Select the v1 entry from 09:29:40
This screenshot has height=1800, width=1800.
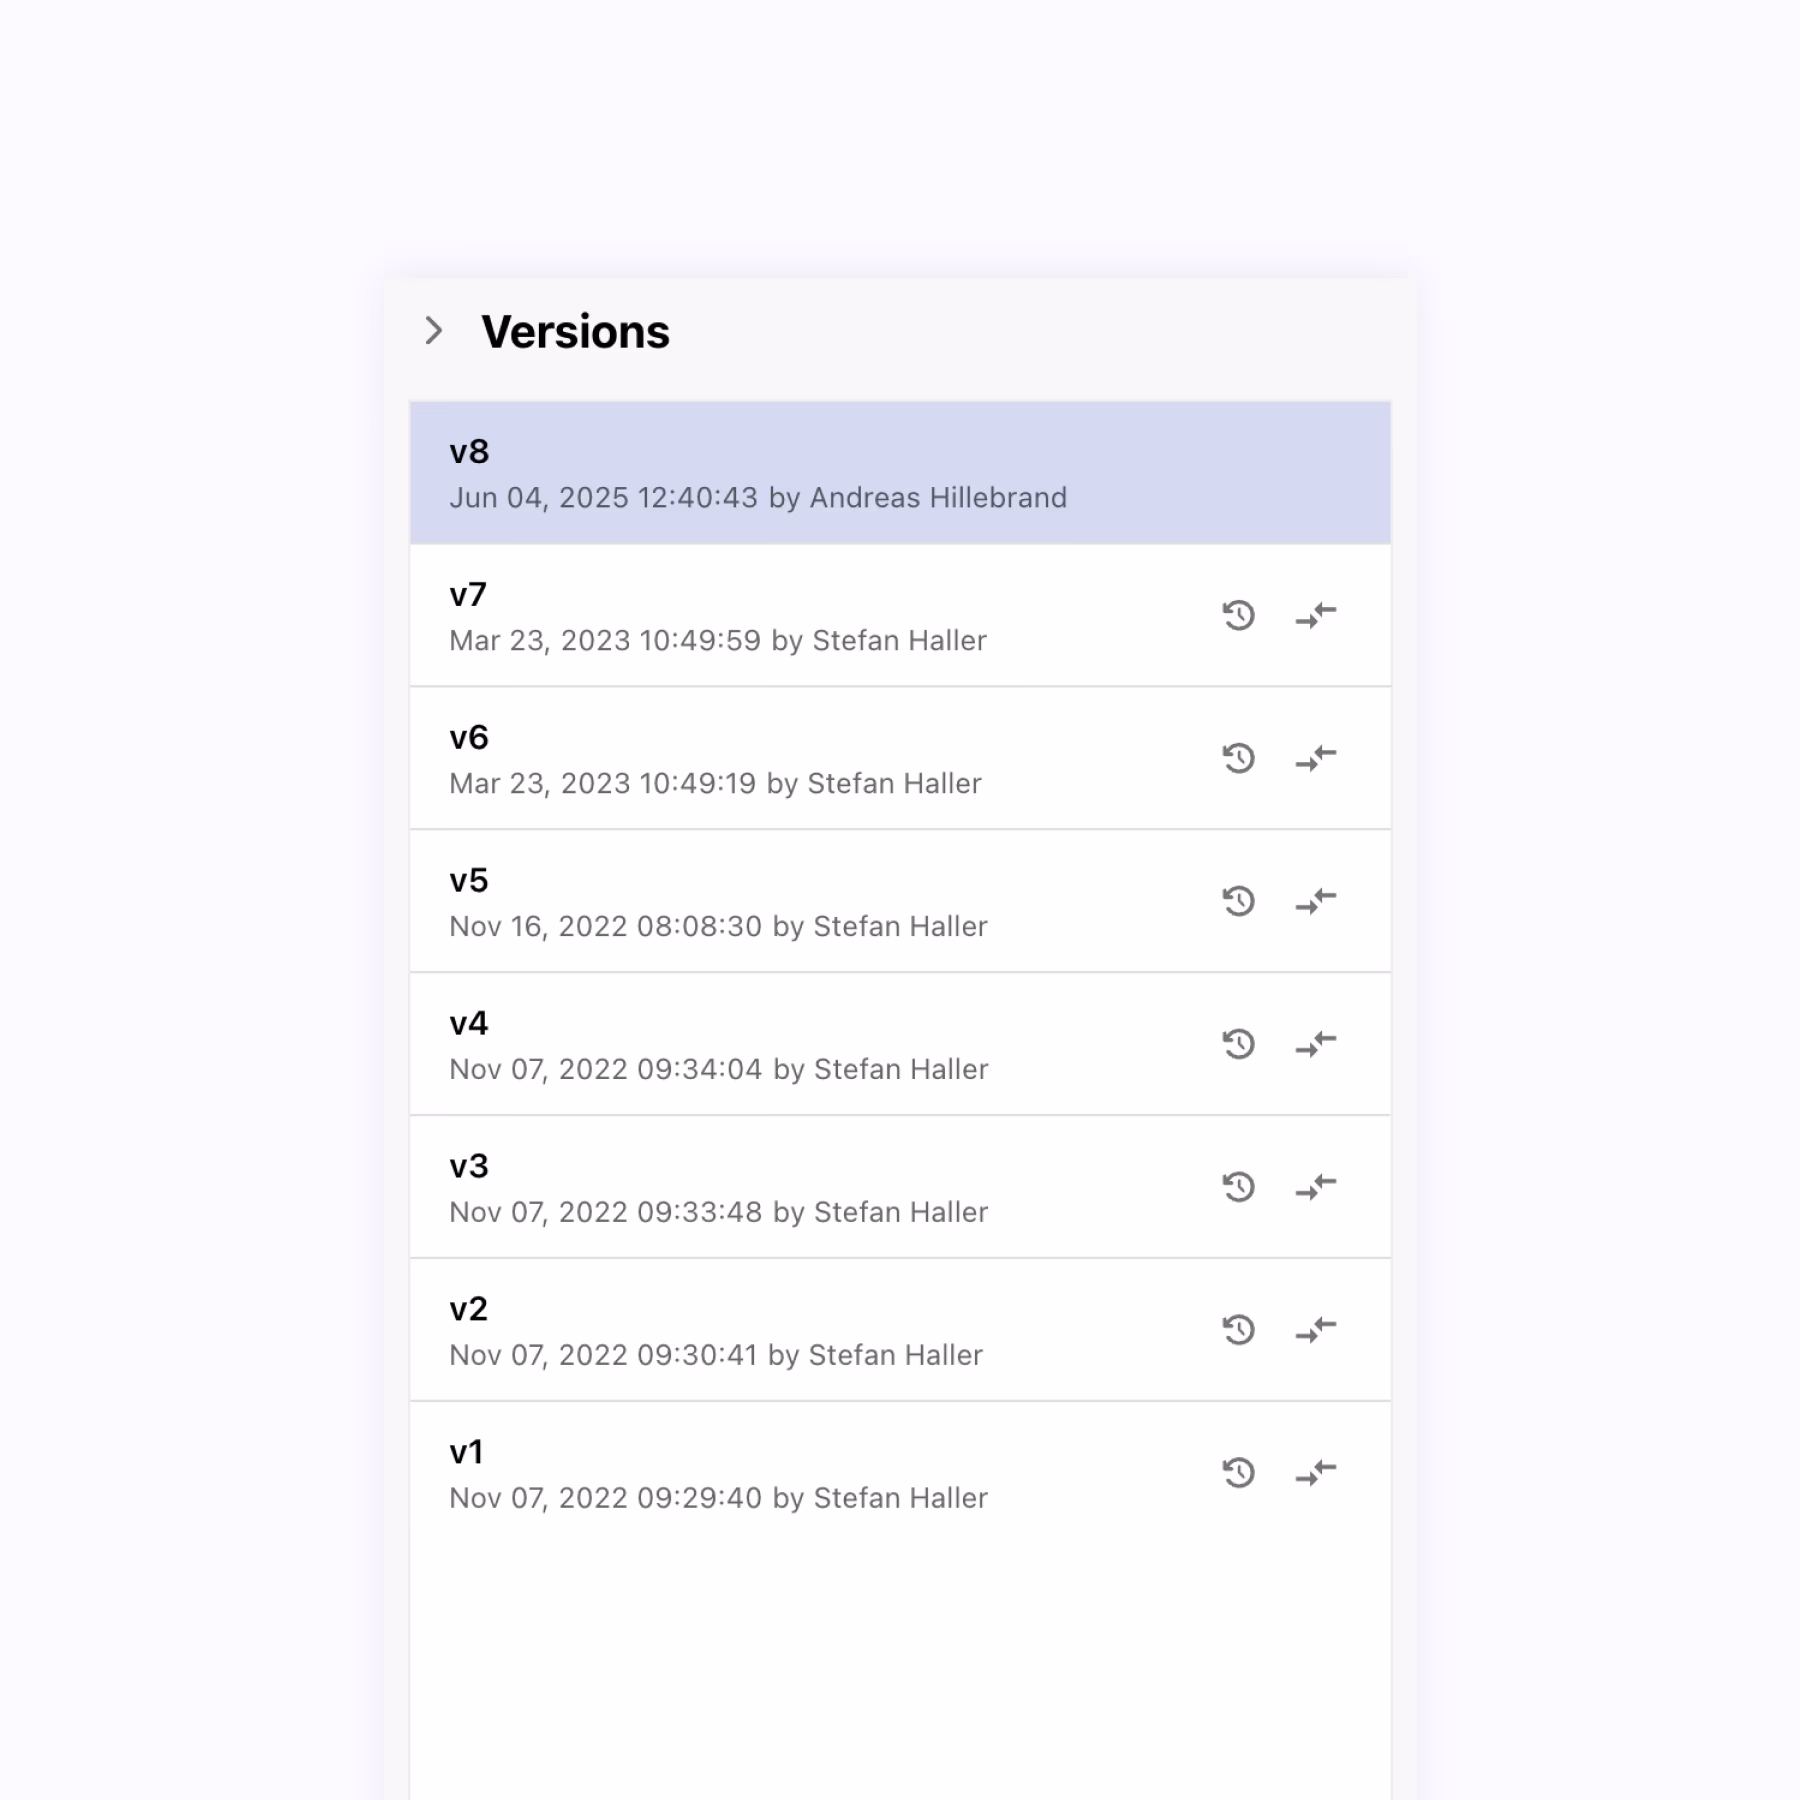click(x=900, y=1473)
